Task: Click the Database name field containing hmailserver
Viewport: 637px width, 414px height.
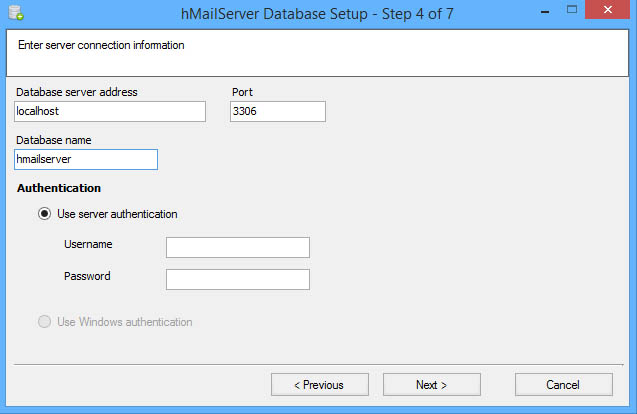Action: coord(86,159)
